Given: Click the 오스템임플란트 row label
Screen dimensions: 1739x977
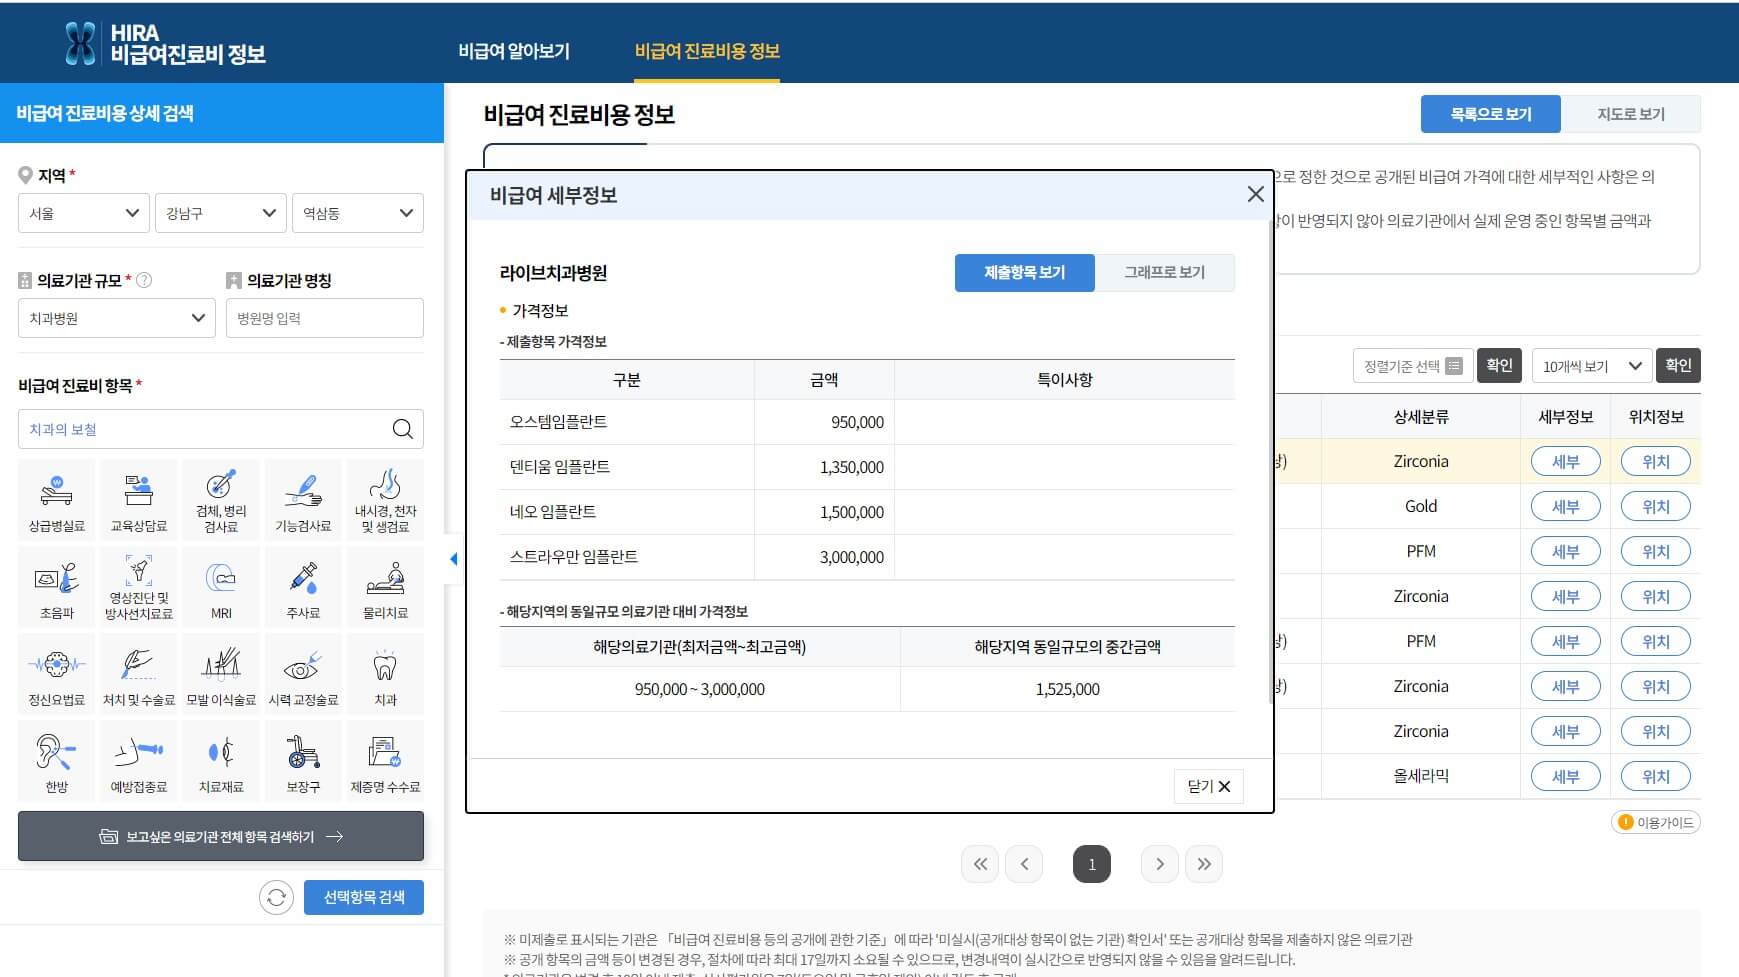Looking at the screenshot, I should click(558, 422).
